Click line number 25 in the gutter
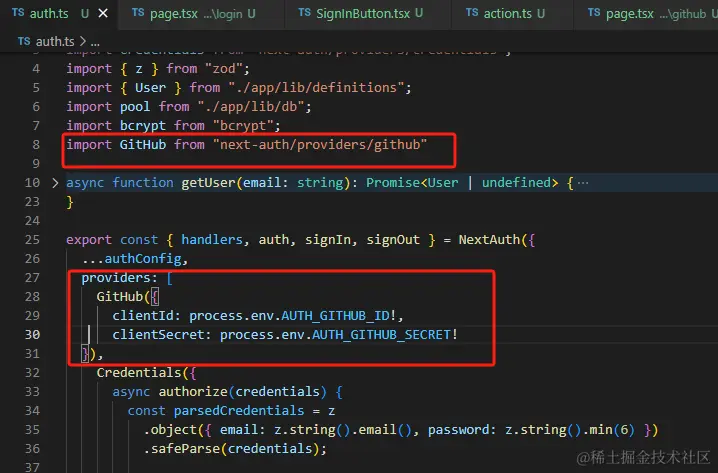This screenshot has height=473, width=718. point(32,240)
